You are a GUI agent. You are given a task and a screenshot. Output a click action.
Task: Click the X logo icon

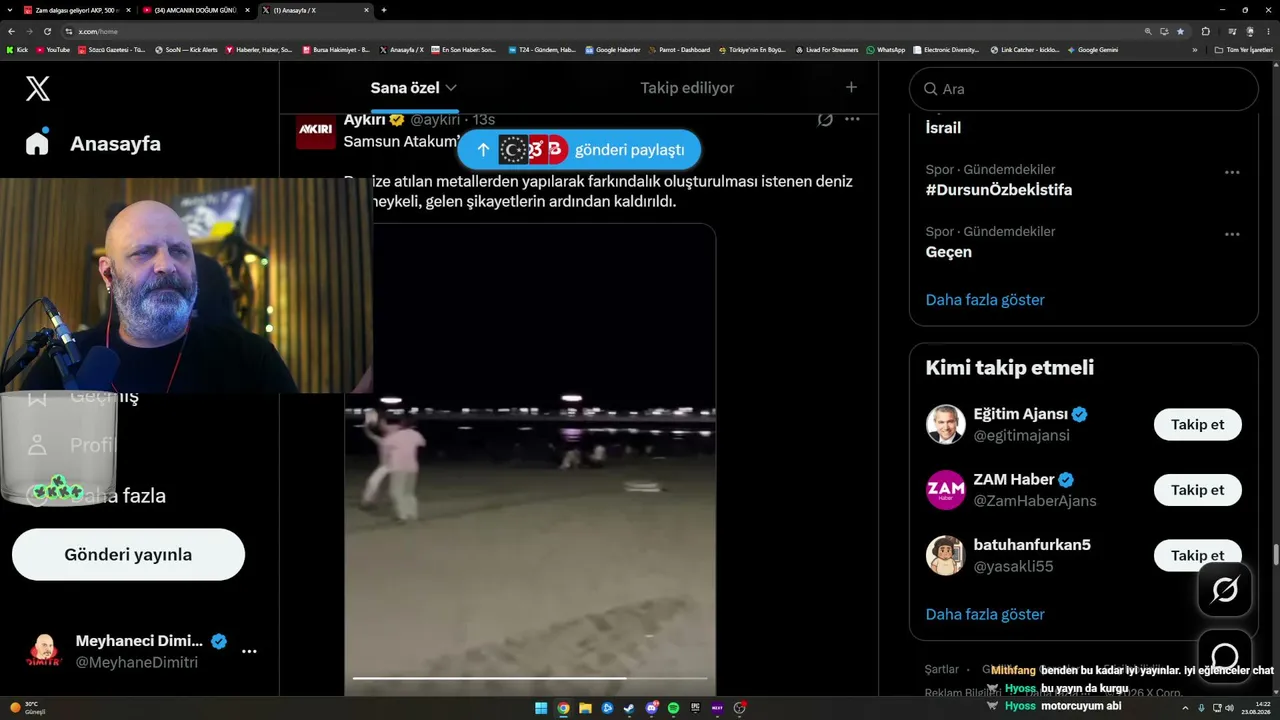click(38, 88)
